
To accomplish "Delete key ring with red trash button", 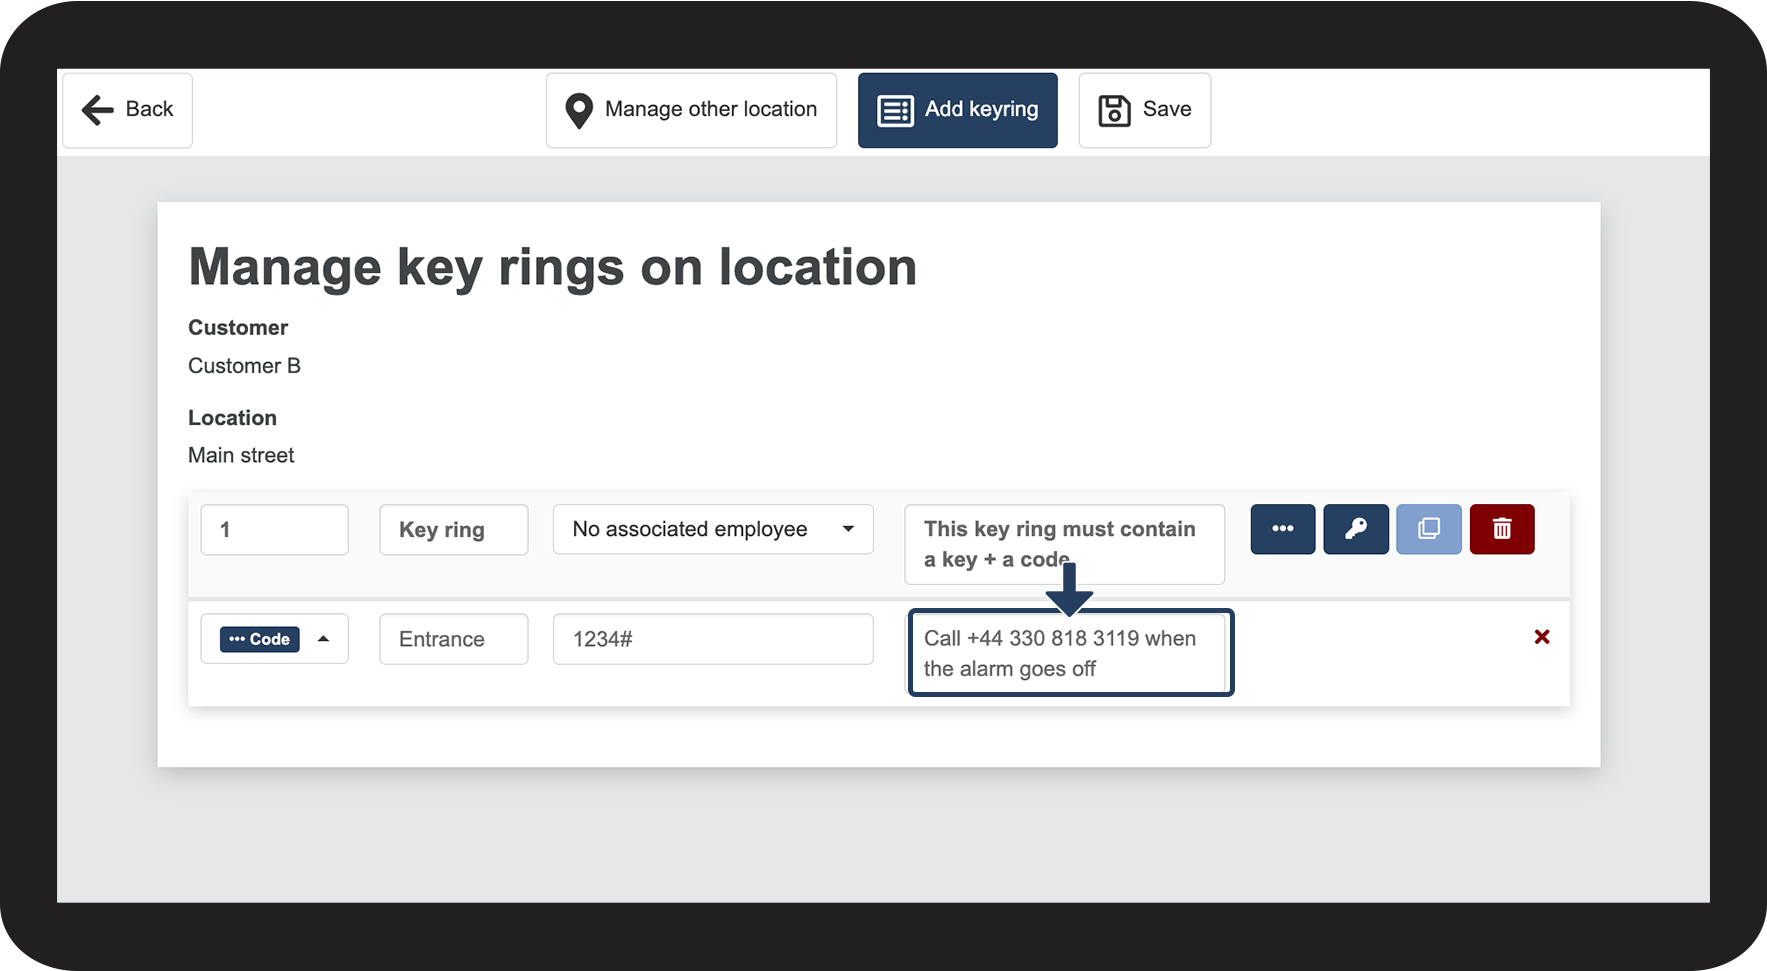I will tap(1502, 529).
